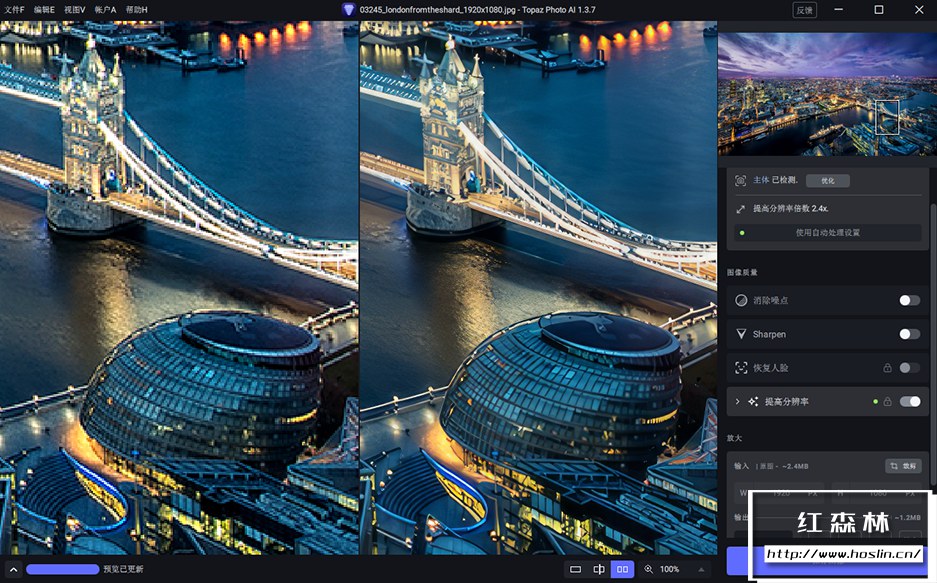
Task: Disable the 提高分辨率 toggle
Action: [910, 401]
